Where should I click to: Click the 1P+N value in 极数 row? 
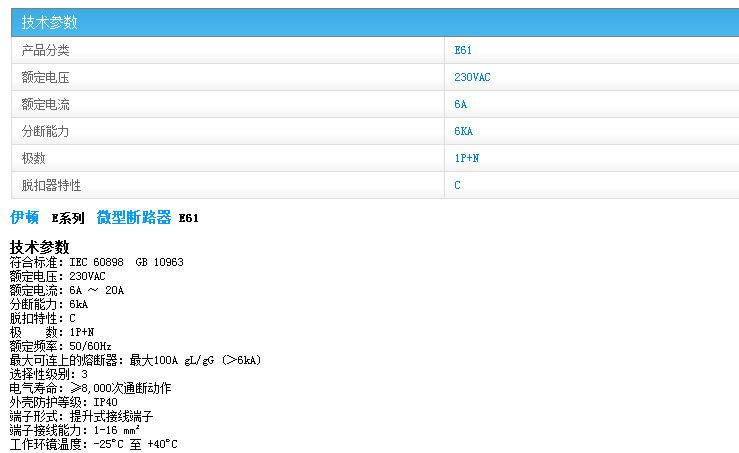point(466,158)
